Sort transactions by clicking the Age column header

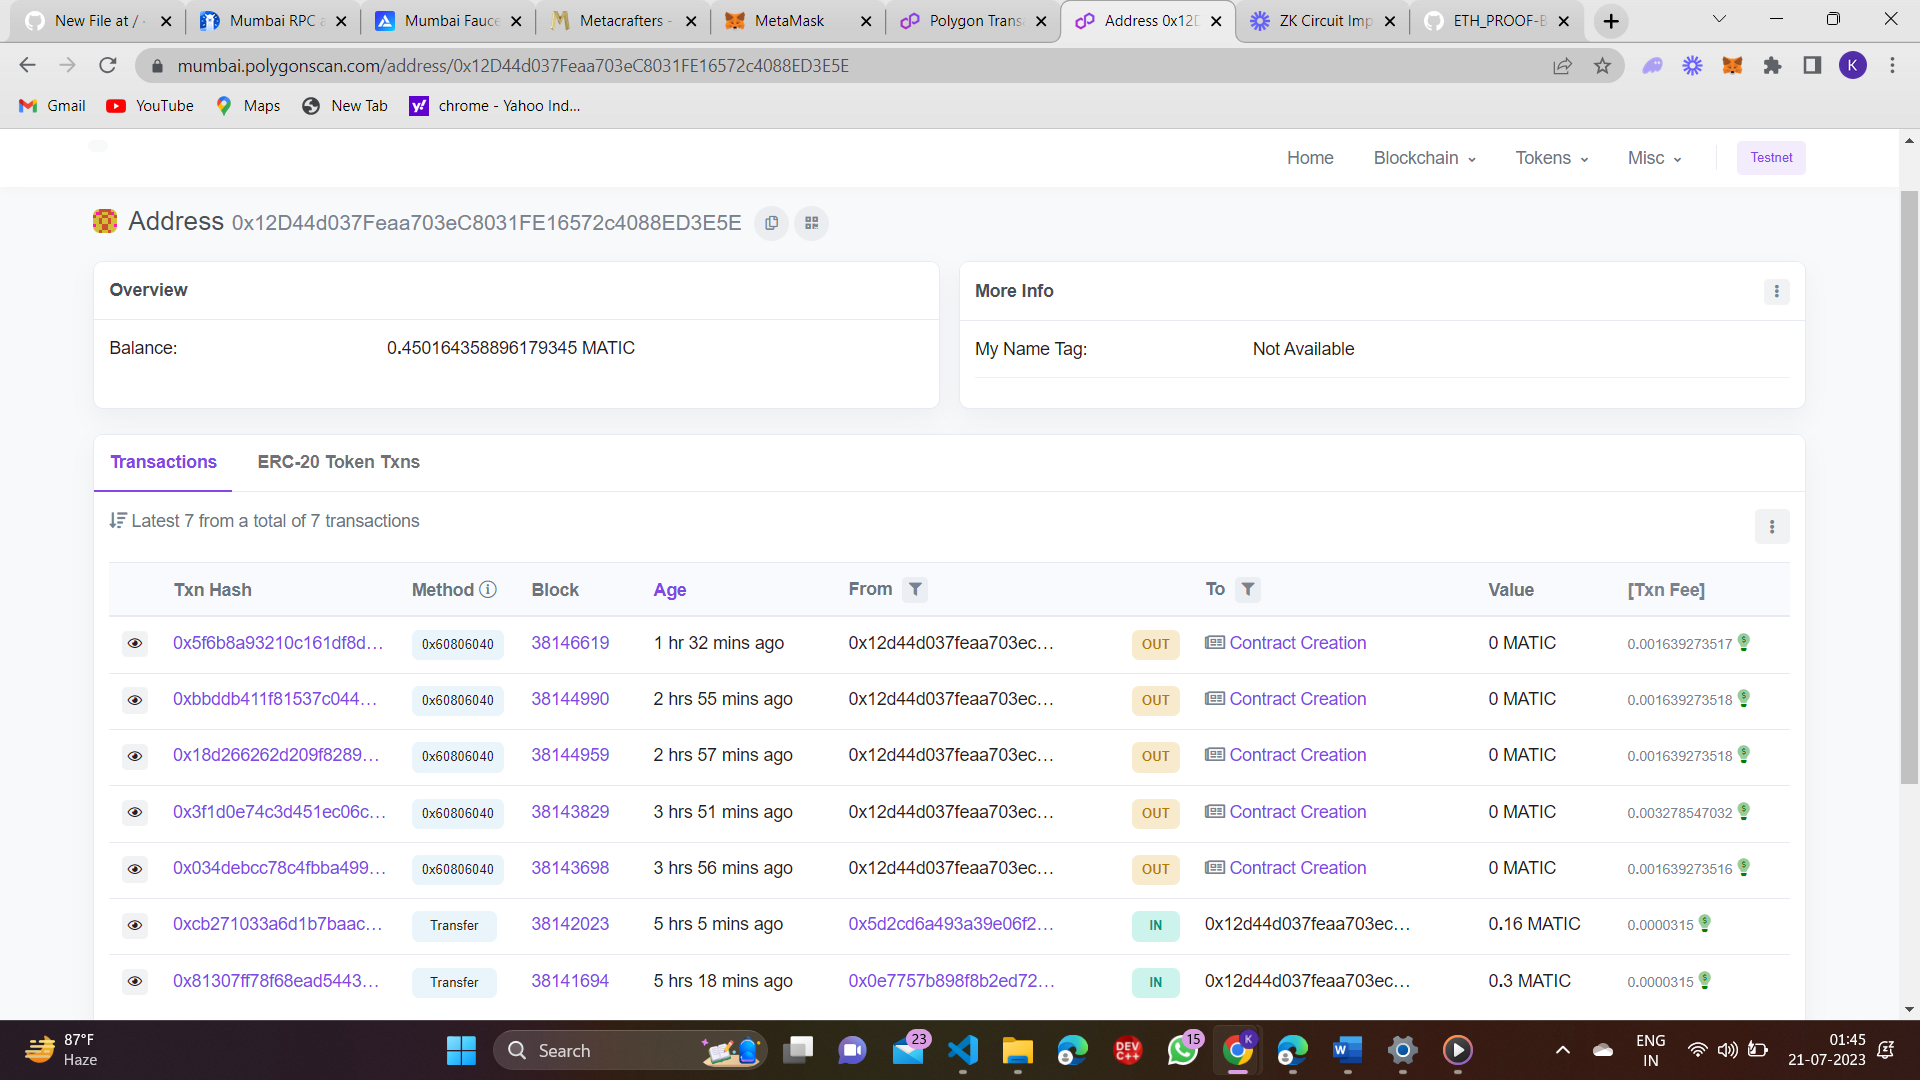click(669, 590)
